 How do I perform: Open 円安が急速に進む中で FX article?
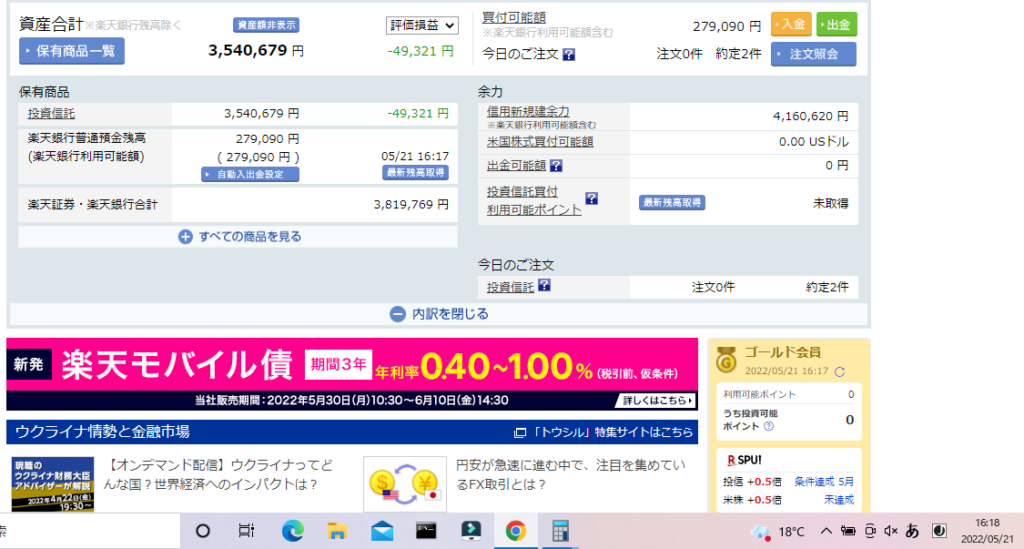point(571,475)
